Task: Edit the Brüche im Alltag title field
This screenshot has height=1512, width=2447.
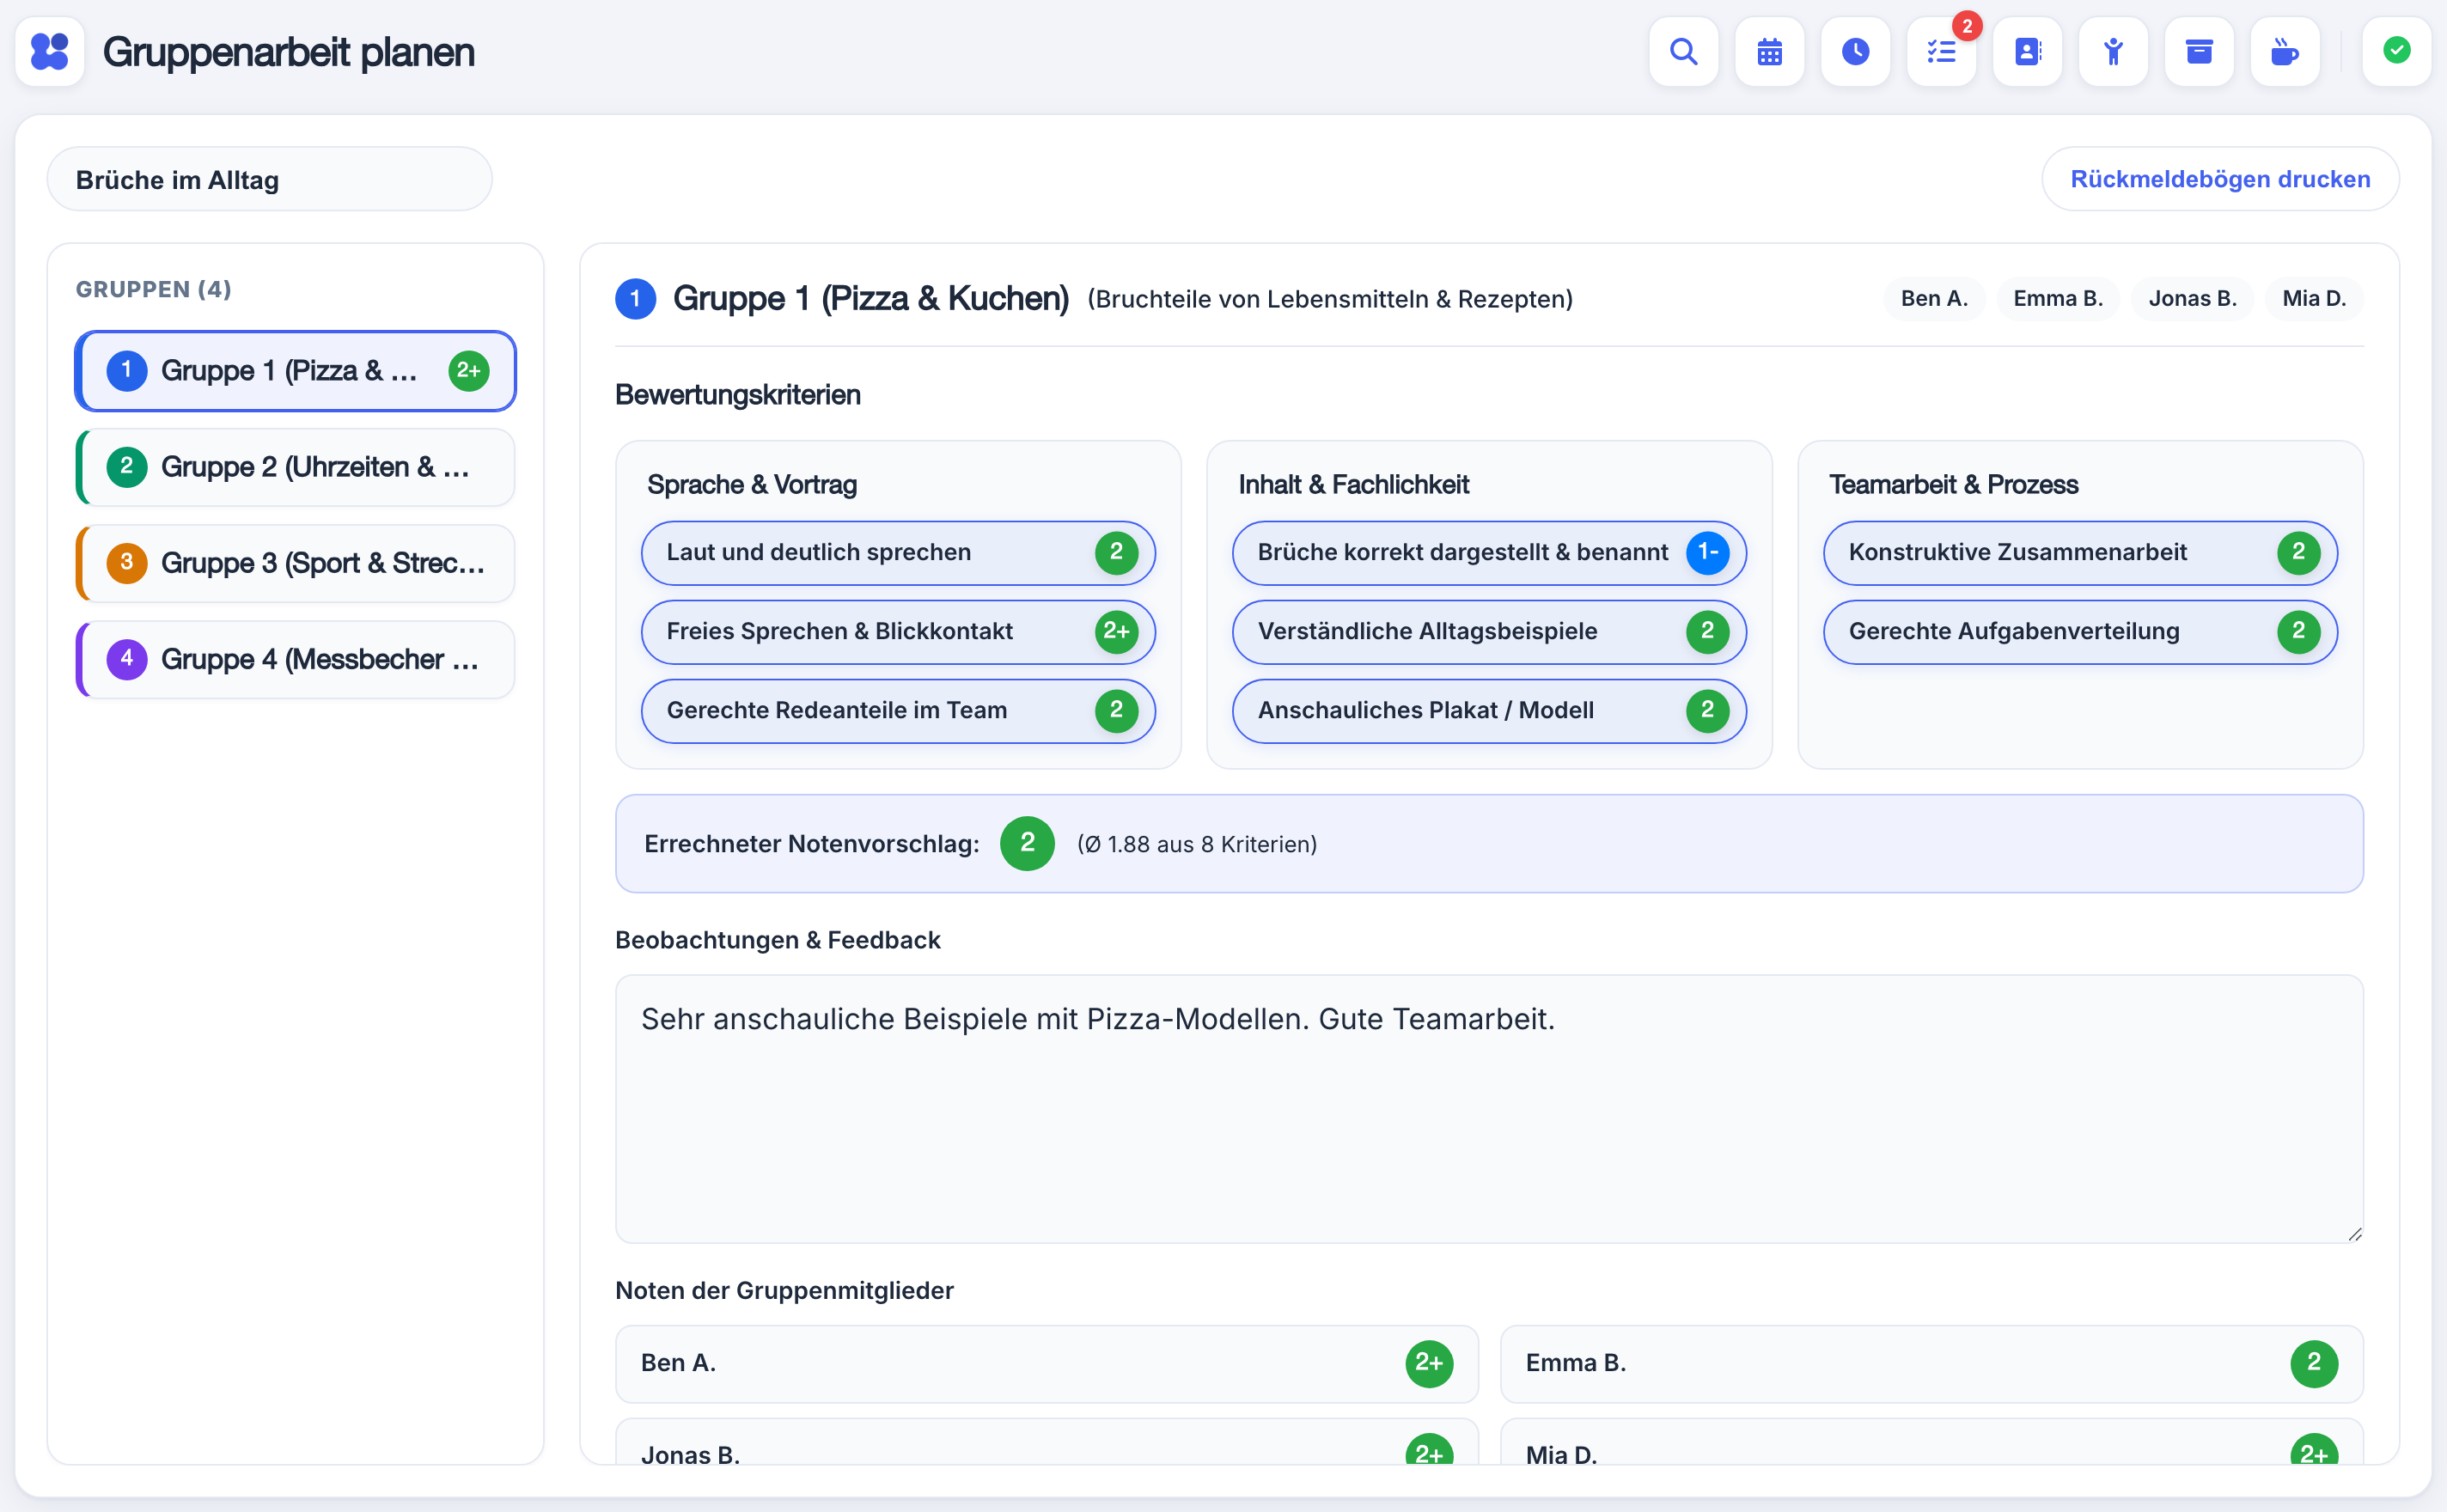Action: (269, 180)
